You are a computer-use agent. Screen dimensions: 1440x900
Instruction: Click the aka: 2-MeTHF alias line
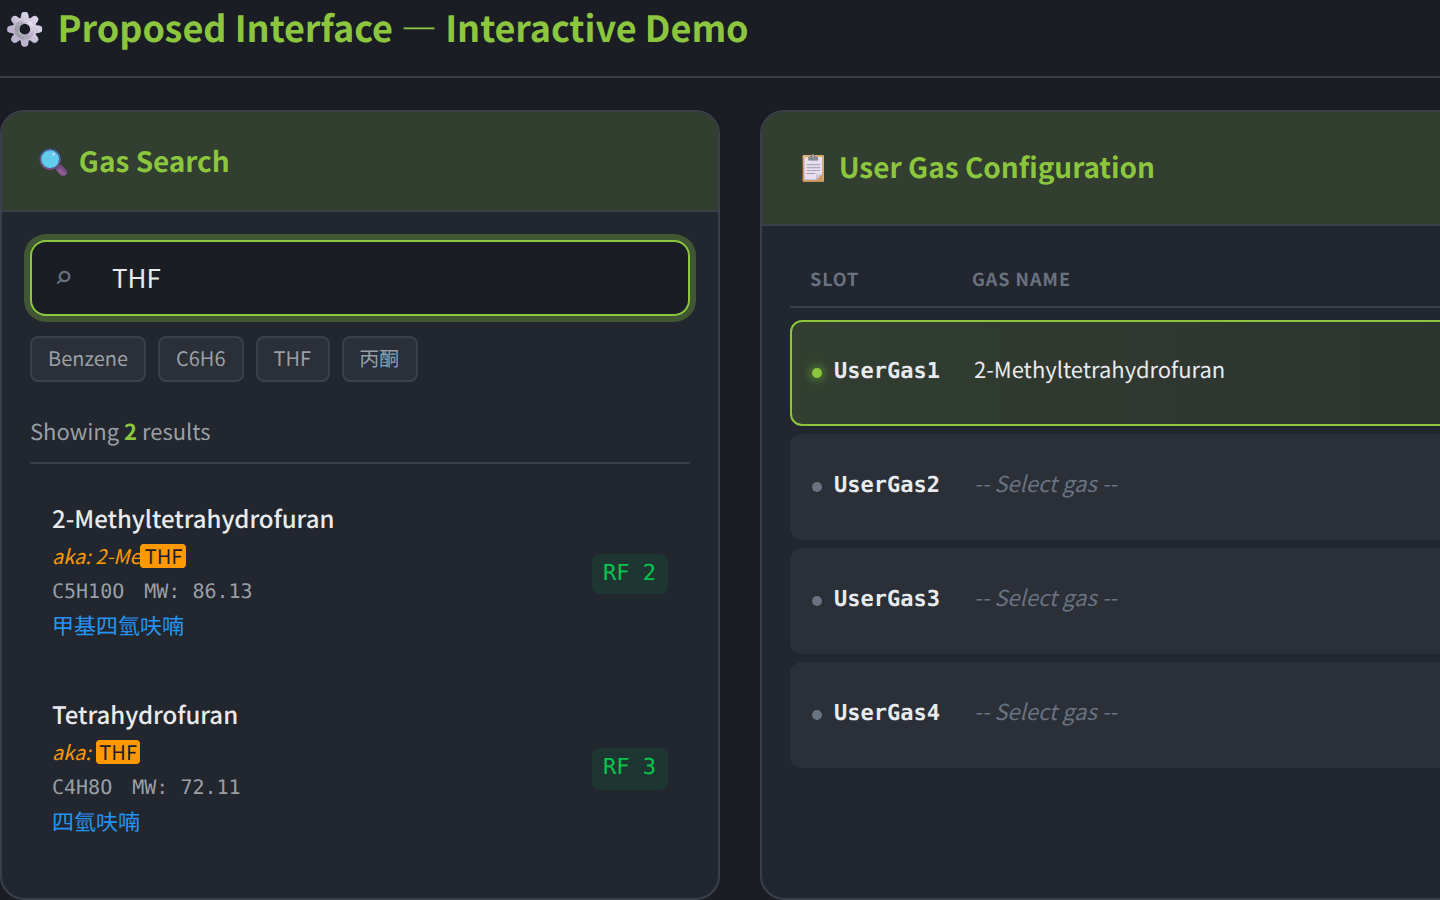click(x=119, y=556)
